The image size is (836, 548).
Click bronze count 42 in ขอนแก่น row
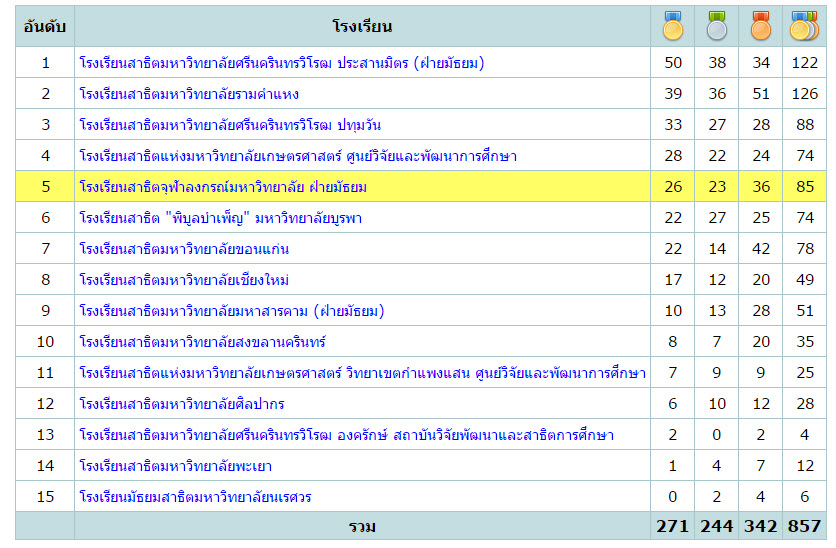(x=761, y=248)
